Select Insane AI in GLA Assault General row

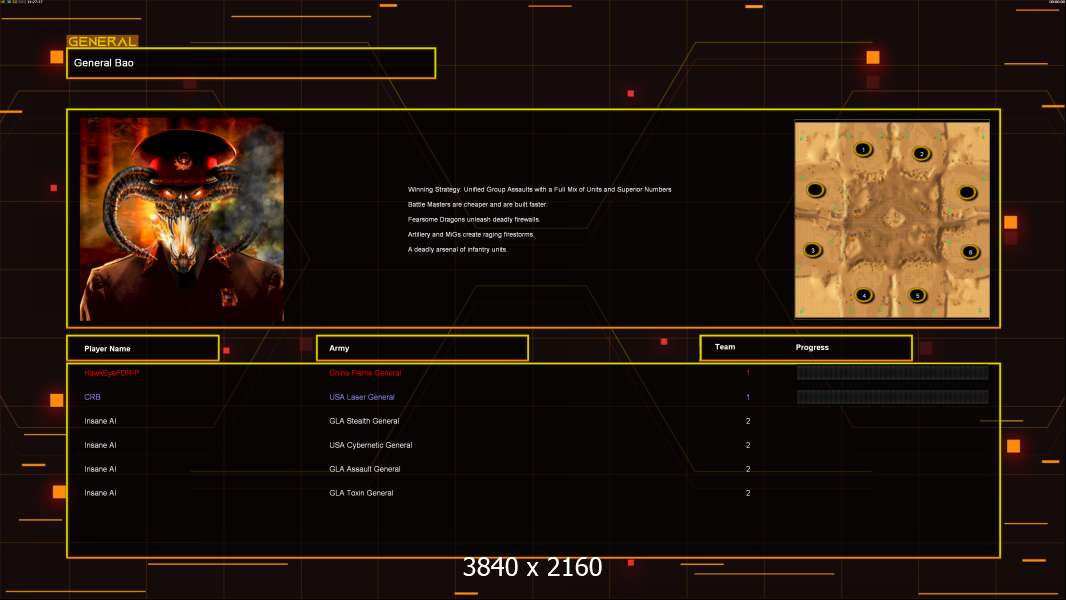[100, 469]
